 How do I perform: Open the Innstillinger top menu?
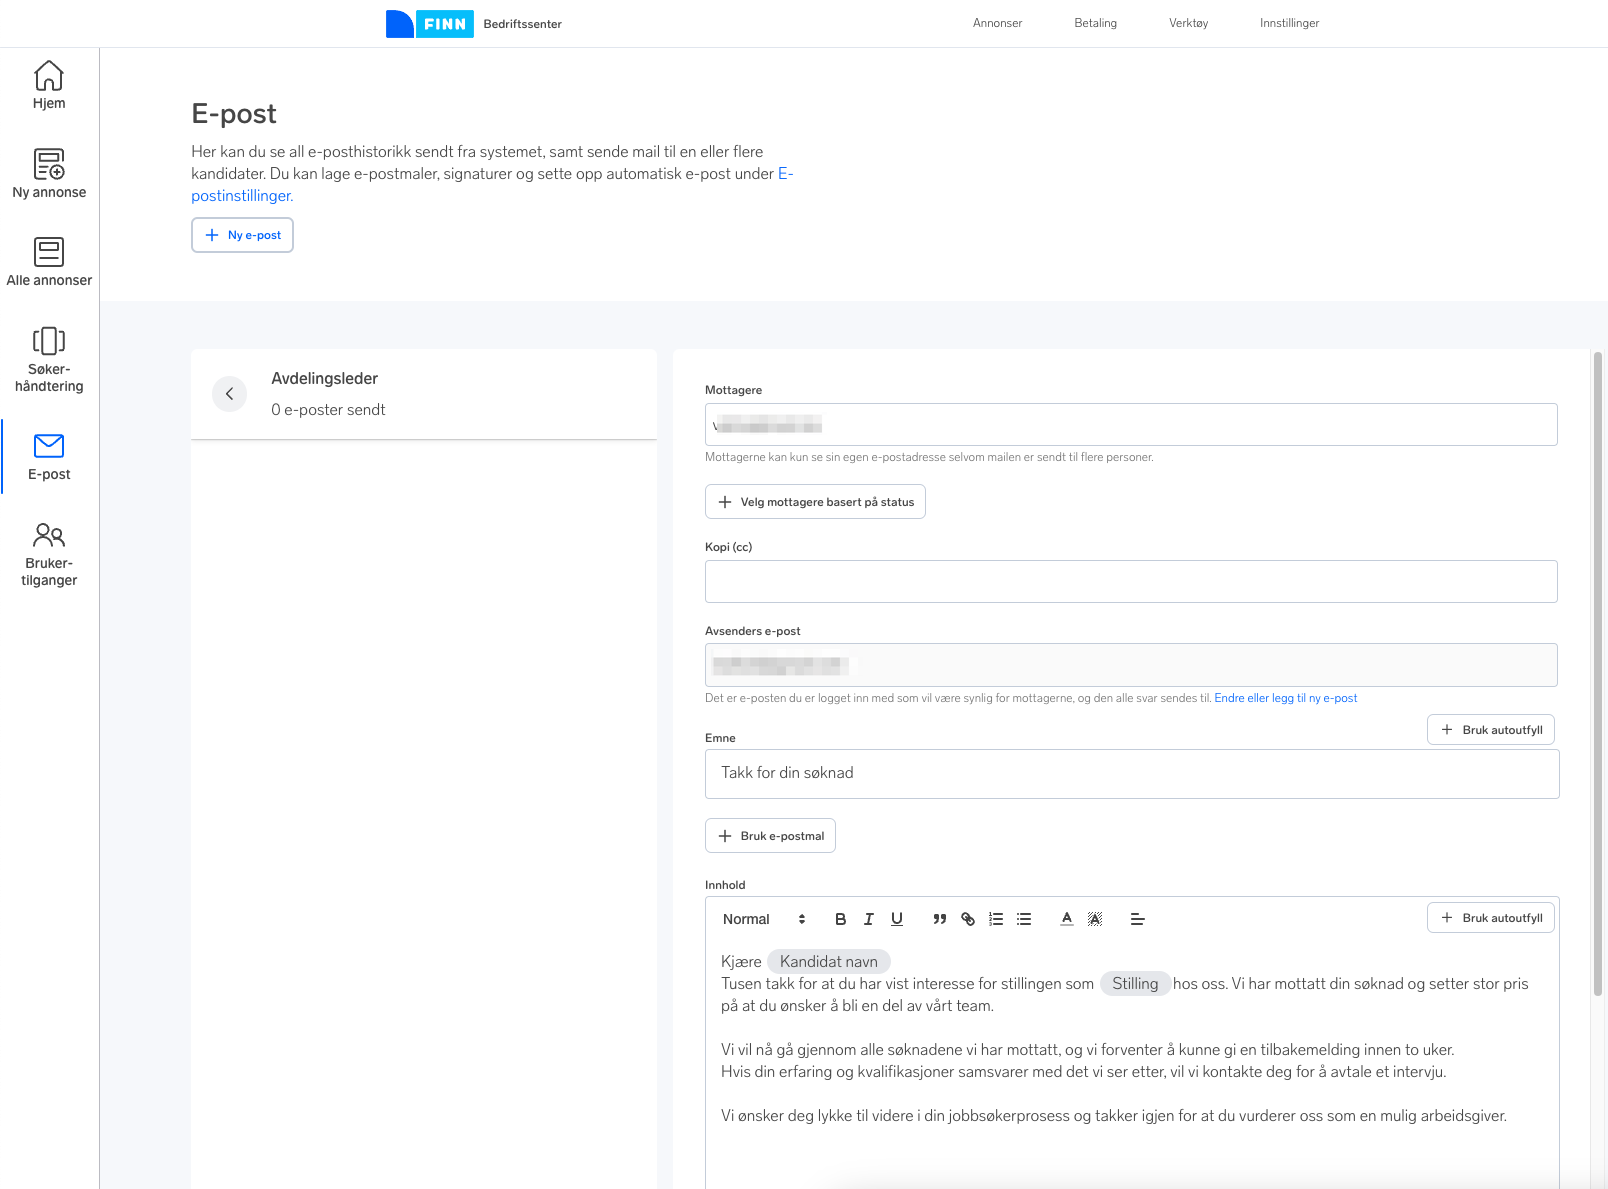1289,23
